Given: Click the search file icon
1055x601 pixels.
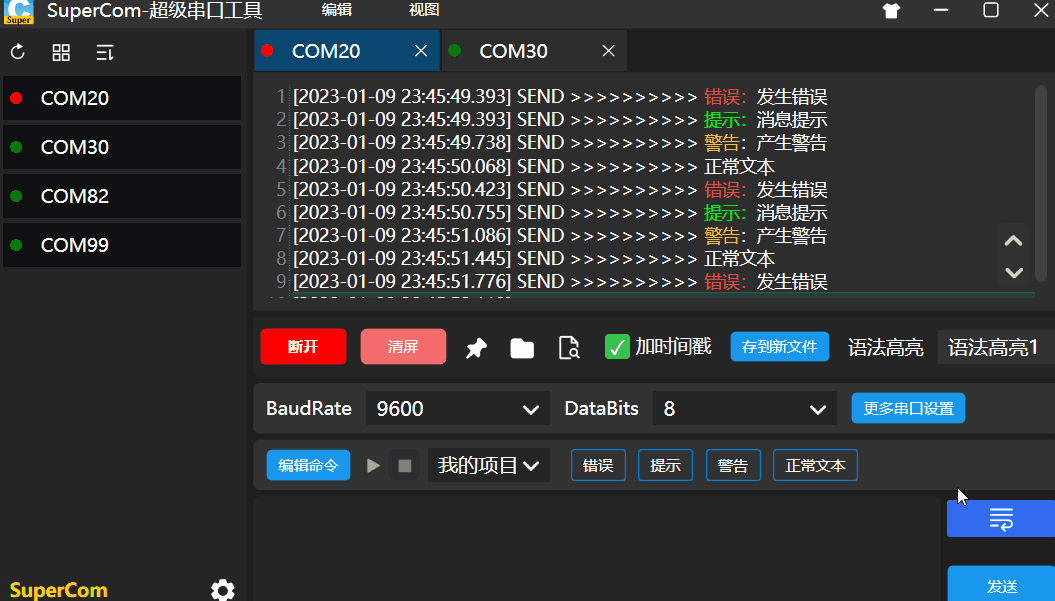Looking at the screenshot, I should tap(569, 347).
